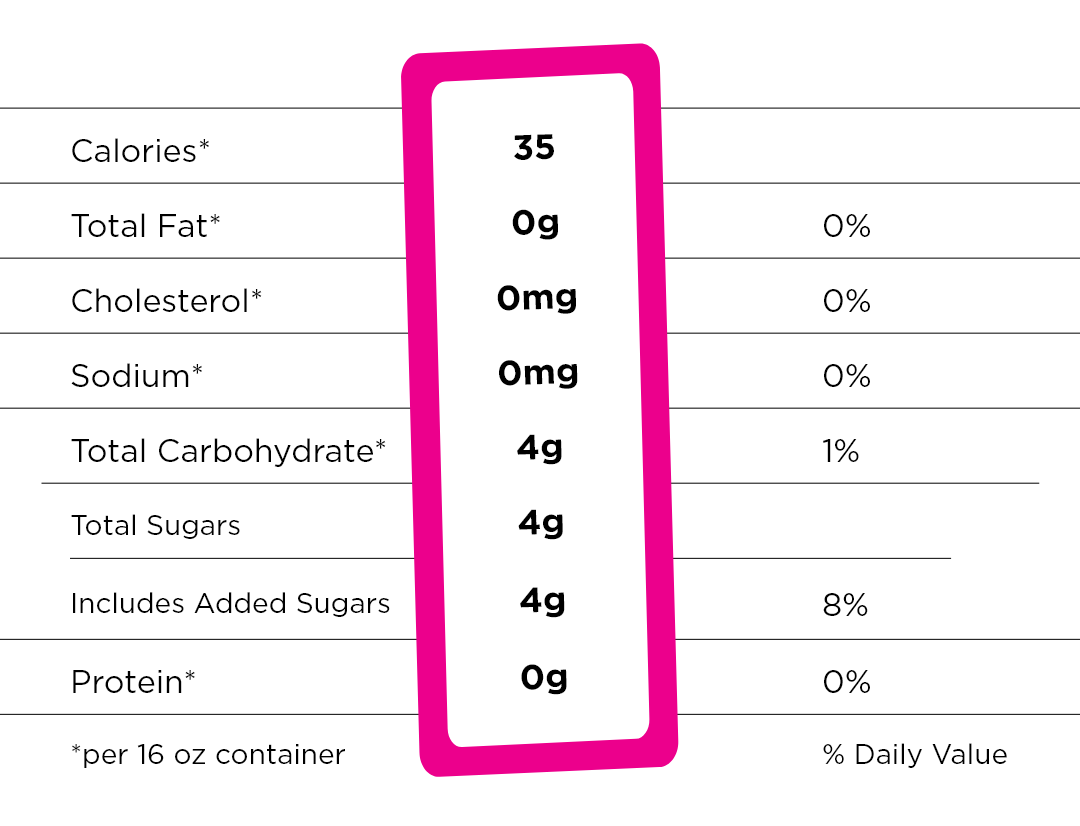Image resolution: width=1080 pixels, height=826 pixels.
Task: Select the 0mg value for Sodium
Action: tap(538, 373)
